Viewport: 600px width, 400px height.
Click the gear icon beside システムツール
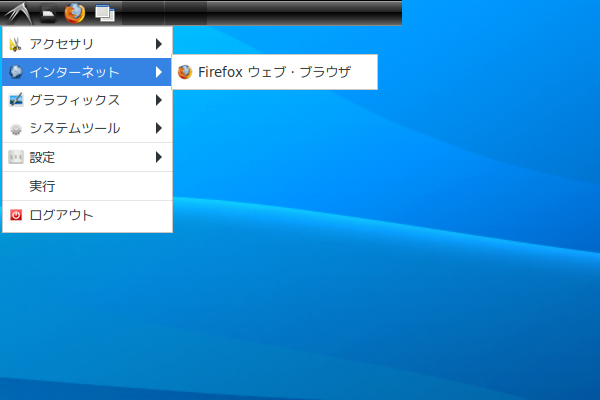tap(16, 129)
